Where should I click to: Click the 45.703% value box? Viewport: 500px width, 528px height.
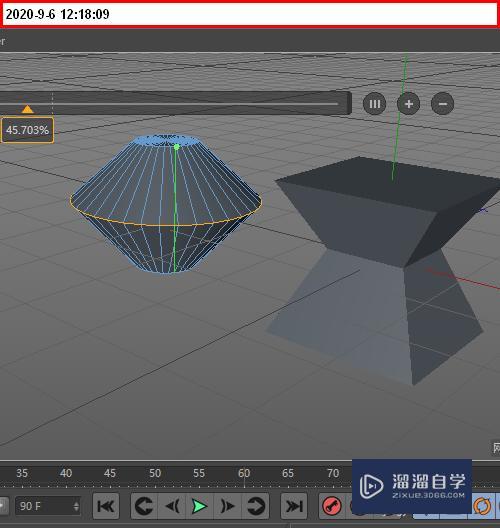point(27,130)
